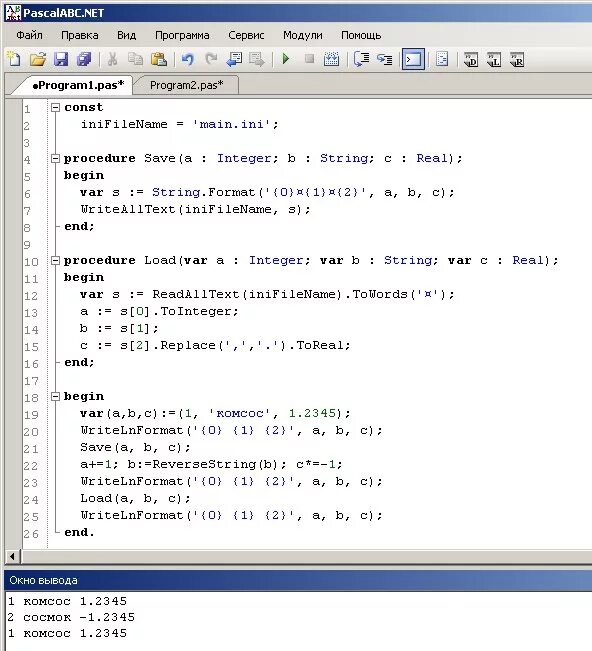Image resolution: width=592 pixels, height=651 pixels.
Task: Switch to the Program1.pas tab
Action: 78,85
